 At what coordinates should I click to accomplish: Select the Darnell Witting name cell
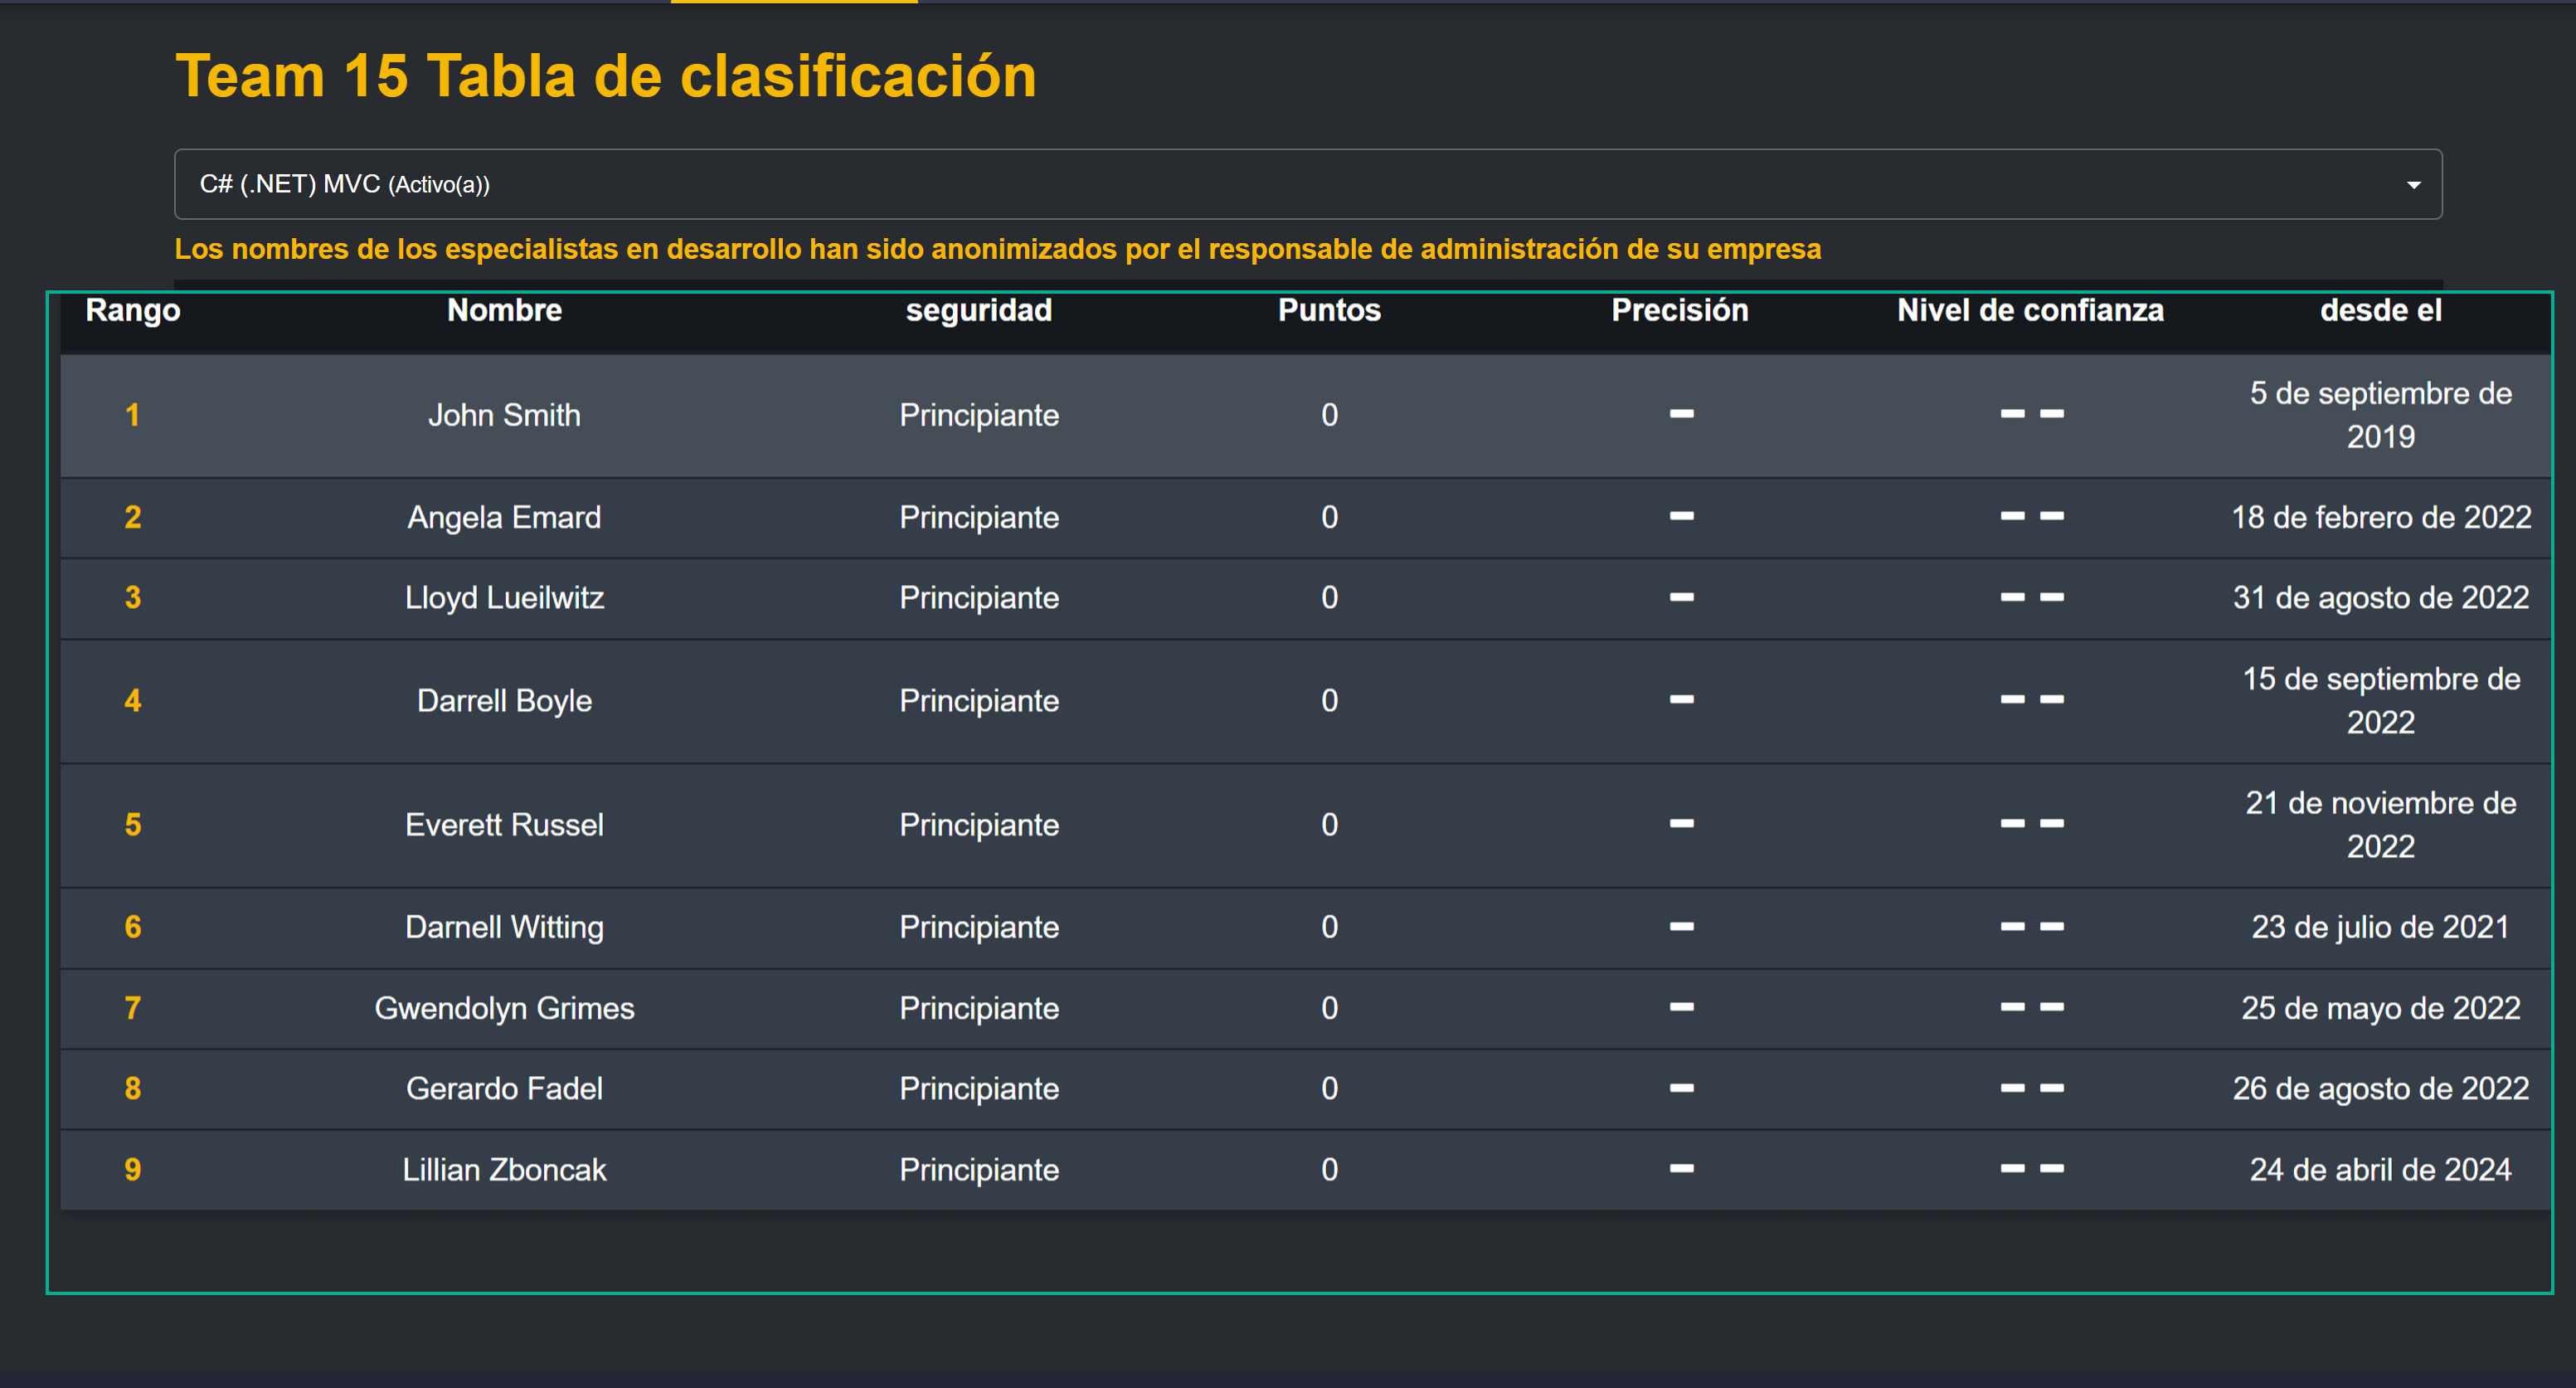(504, 927)
